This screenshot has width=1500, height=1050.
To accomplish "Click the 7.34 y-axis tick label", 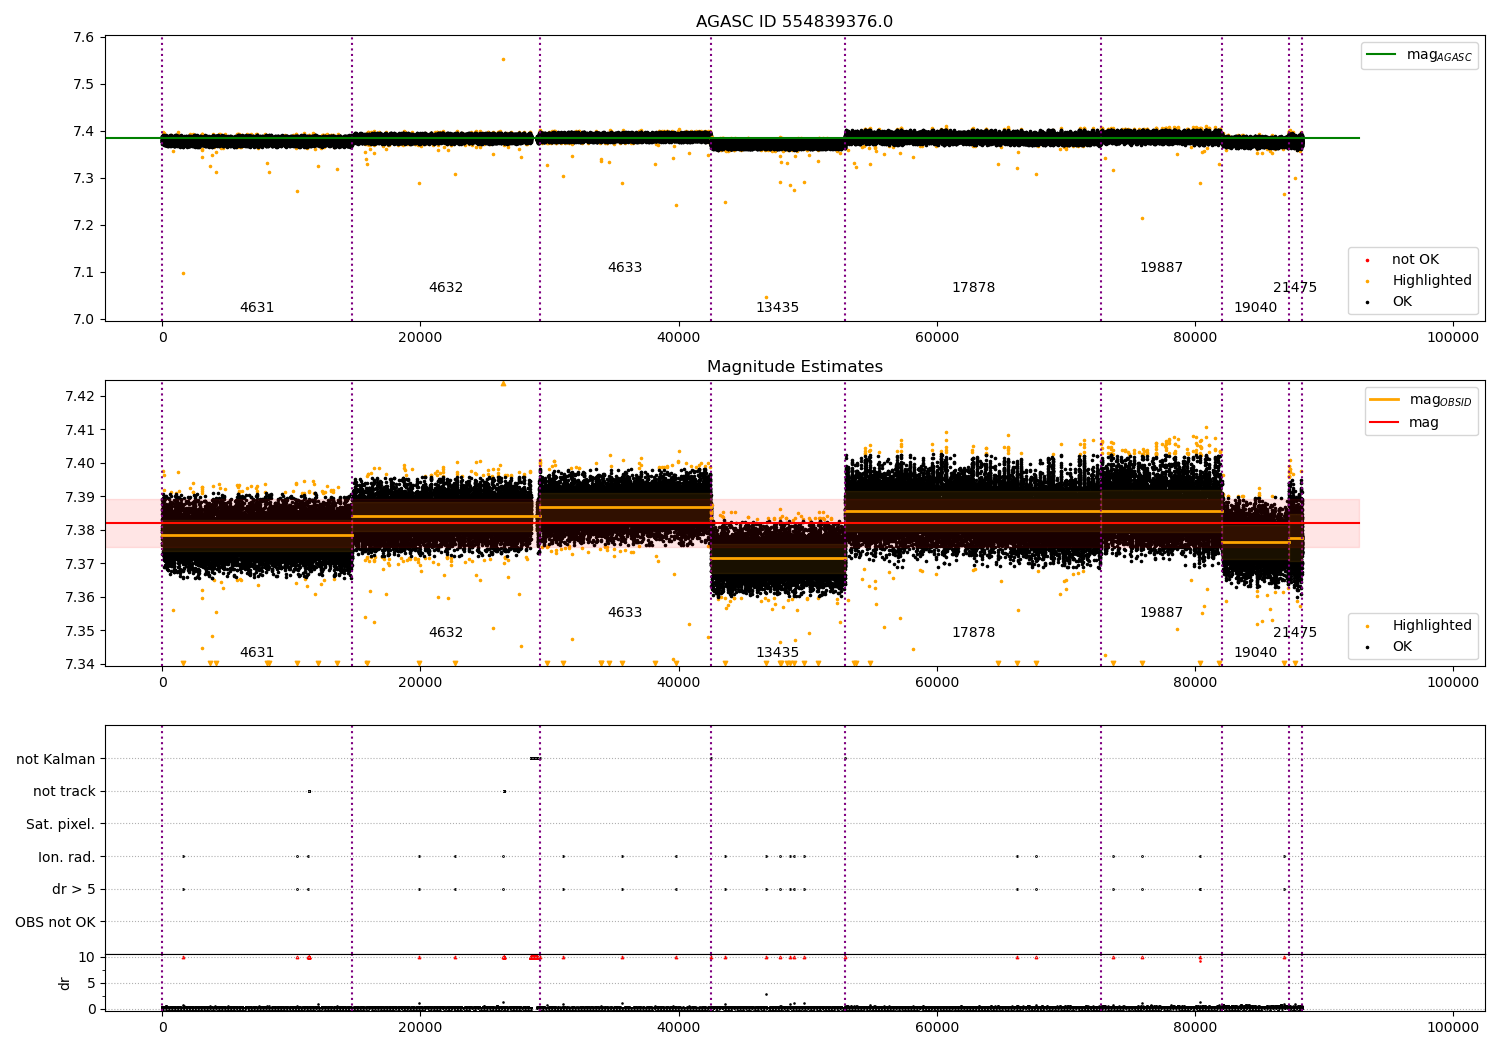I will coord(80,665).
